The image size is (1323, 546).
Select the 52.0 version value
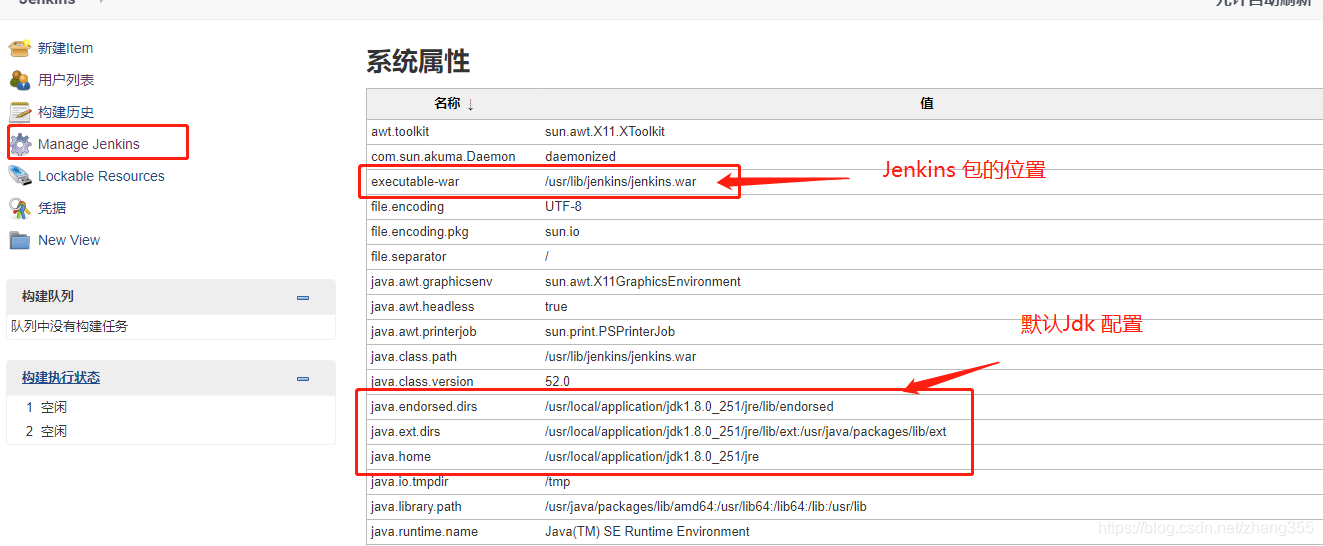click(x=557, y=381)
